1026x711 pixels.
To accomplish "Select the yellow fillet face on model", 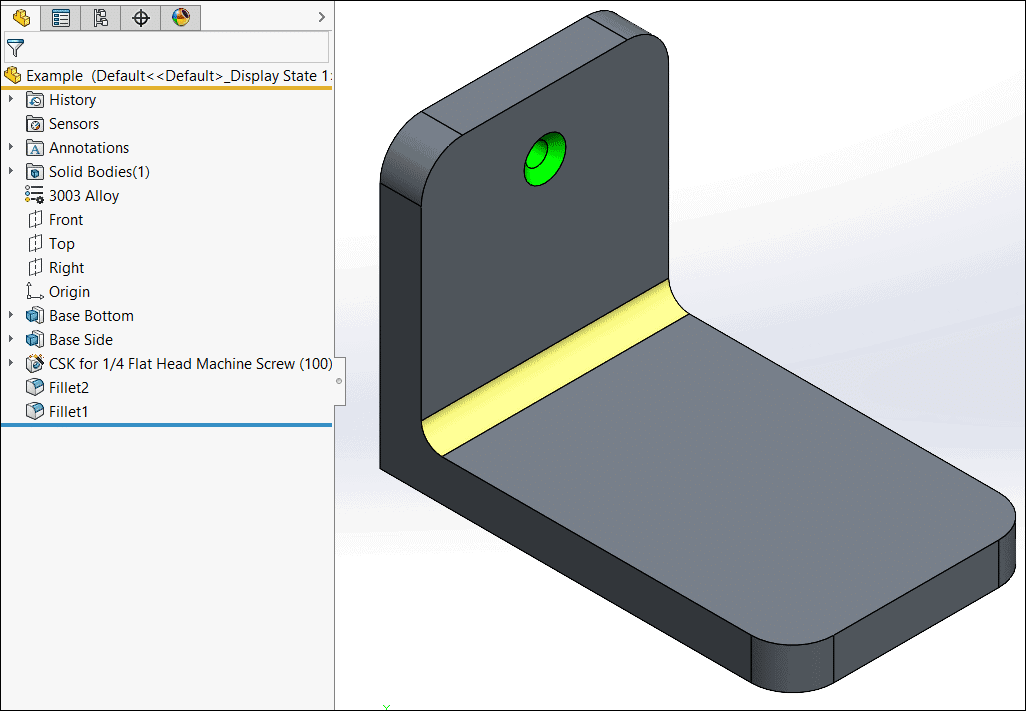I will pos(556,366).
